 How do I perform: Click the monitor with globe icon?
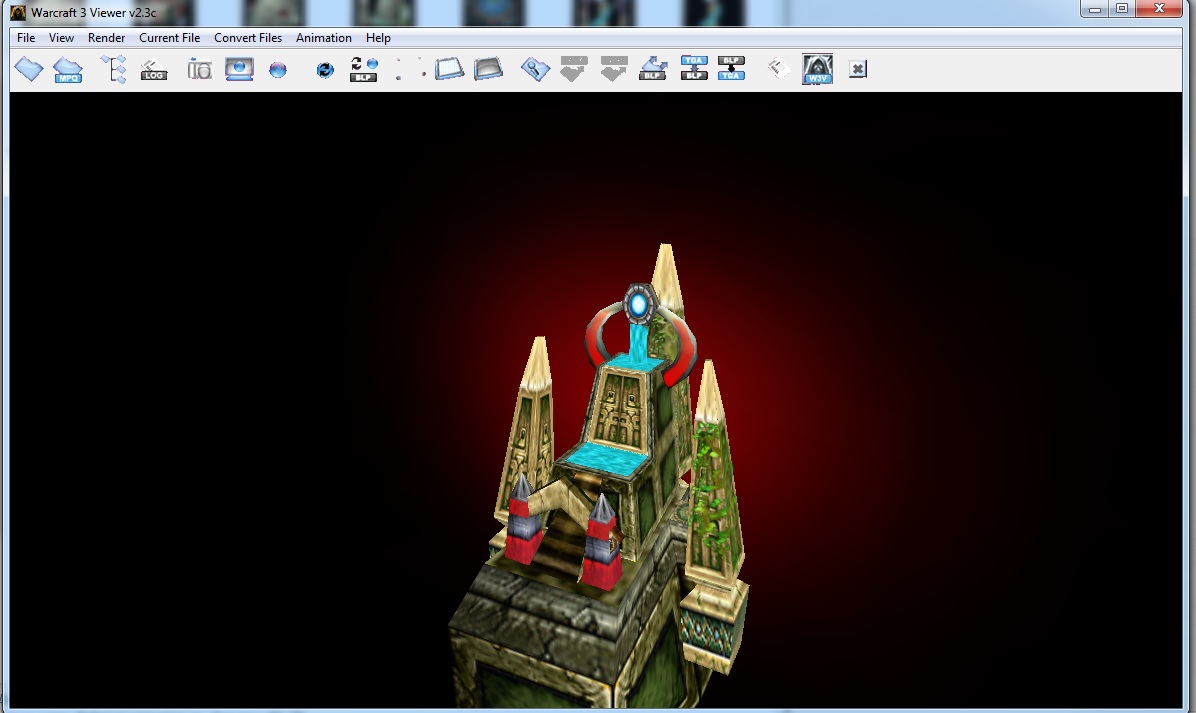(239, 69)
